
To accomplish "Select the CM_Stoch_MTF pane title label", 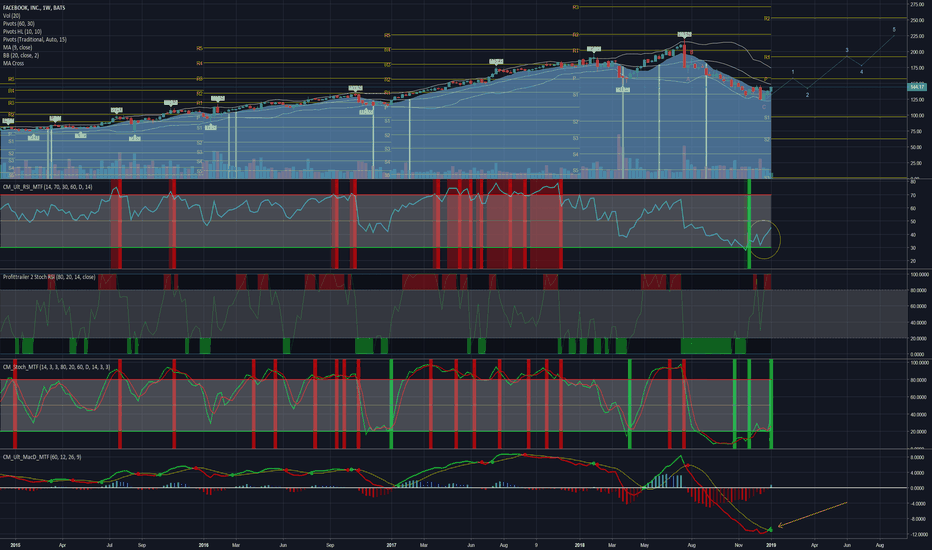I will pyautogui.click(x=56, y=367).
